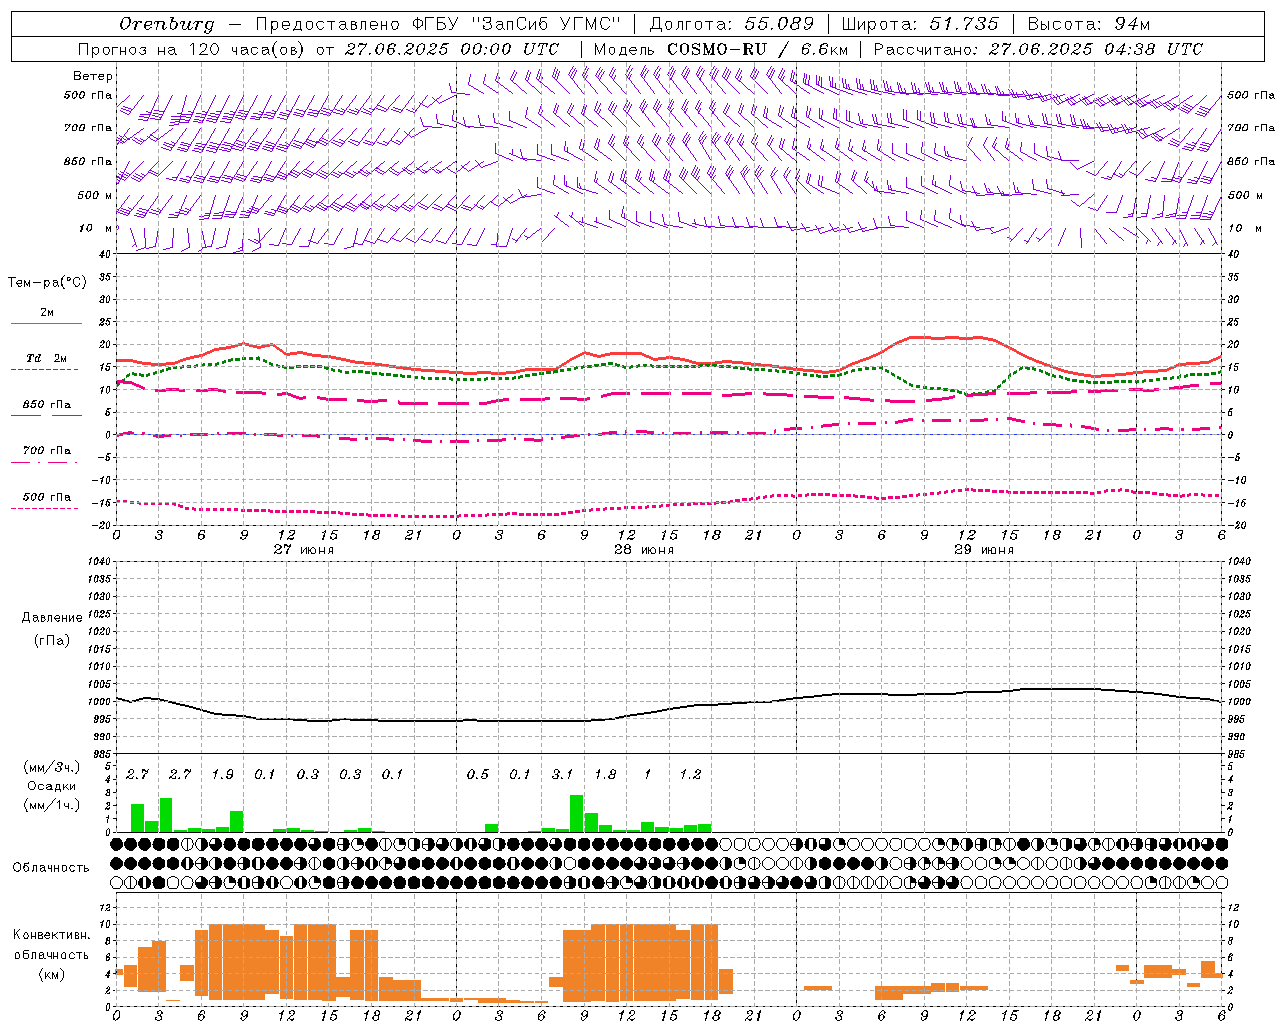Click 'Прогноз на 120 часа(ов)' forecast text
Viewport: 1280px width, 1024px height.
[x=192, y=49]
